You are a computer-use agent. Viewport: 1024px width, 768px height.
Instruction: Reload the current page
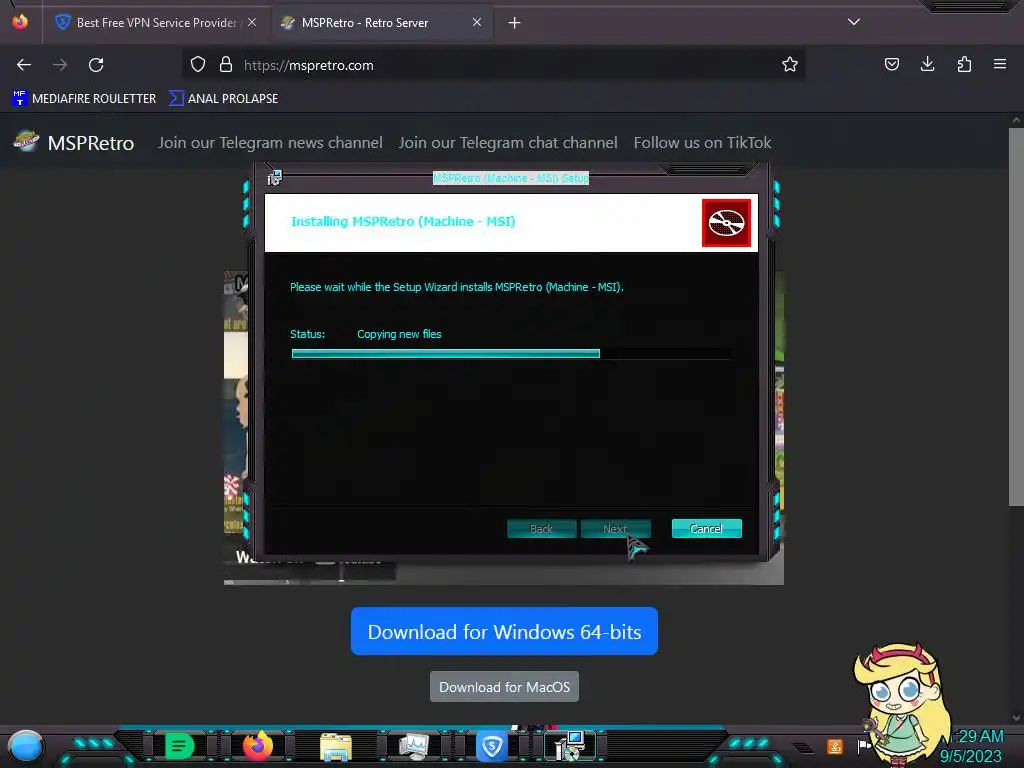96,65
